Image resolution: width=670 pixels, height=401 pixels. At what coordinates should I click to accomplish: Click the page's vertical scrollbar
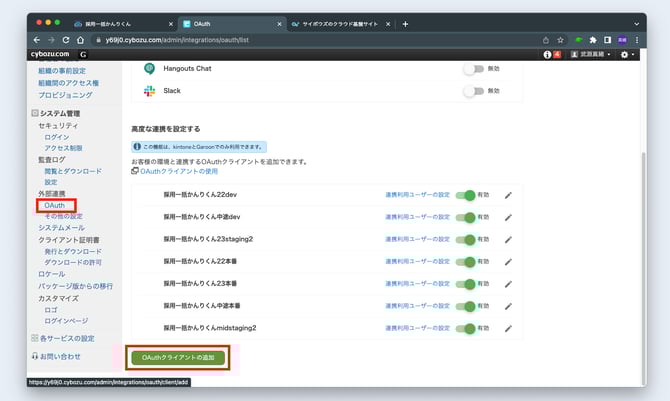point(642,200)
